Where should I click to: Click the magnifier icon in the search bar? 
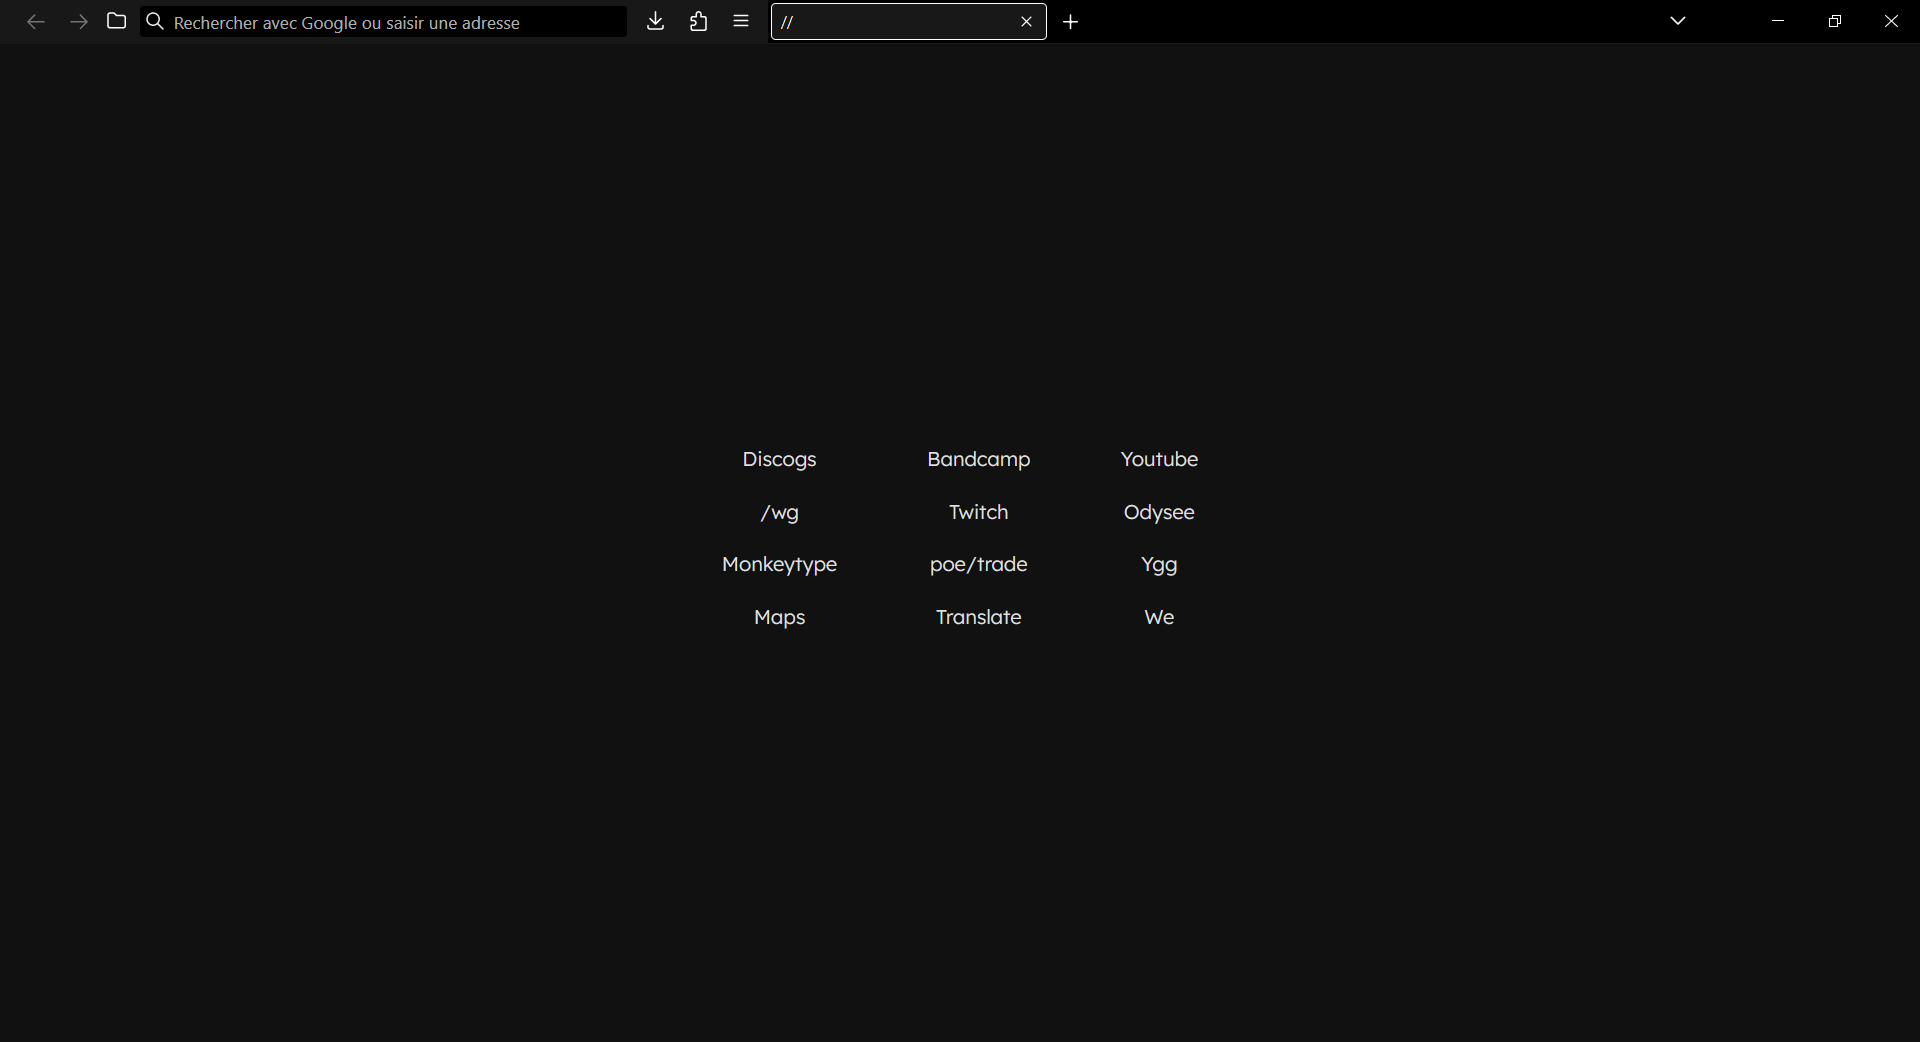coord(155,21)
